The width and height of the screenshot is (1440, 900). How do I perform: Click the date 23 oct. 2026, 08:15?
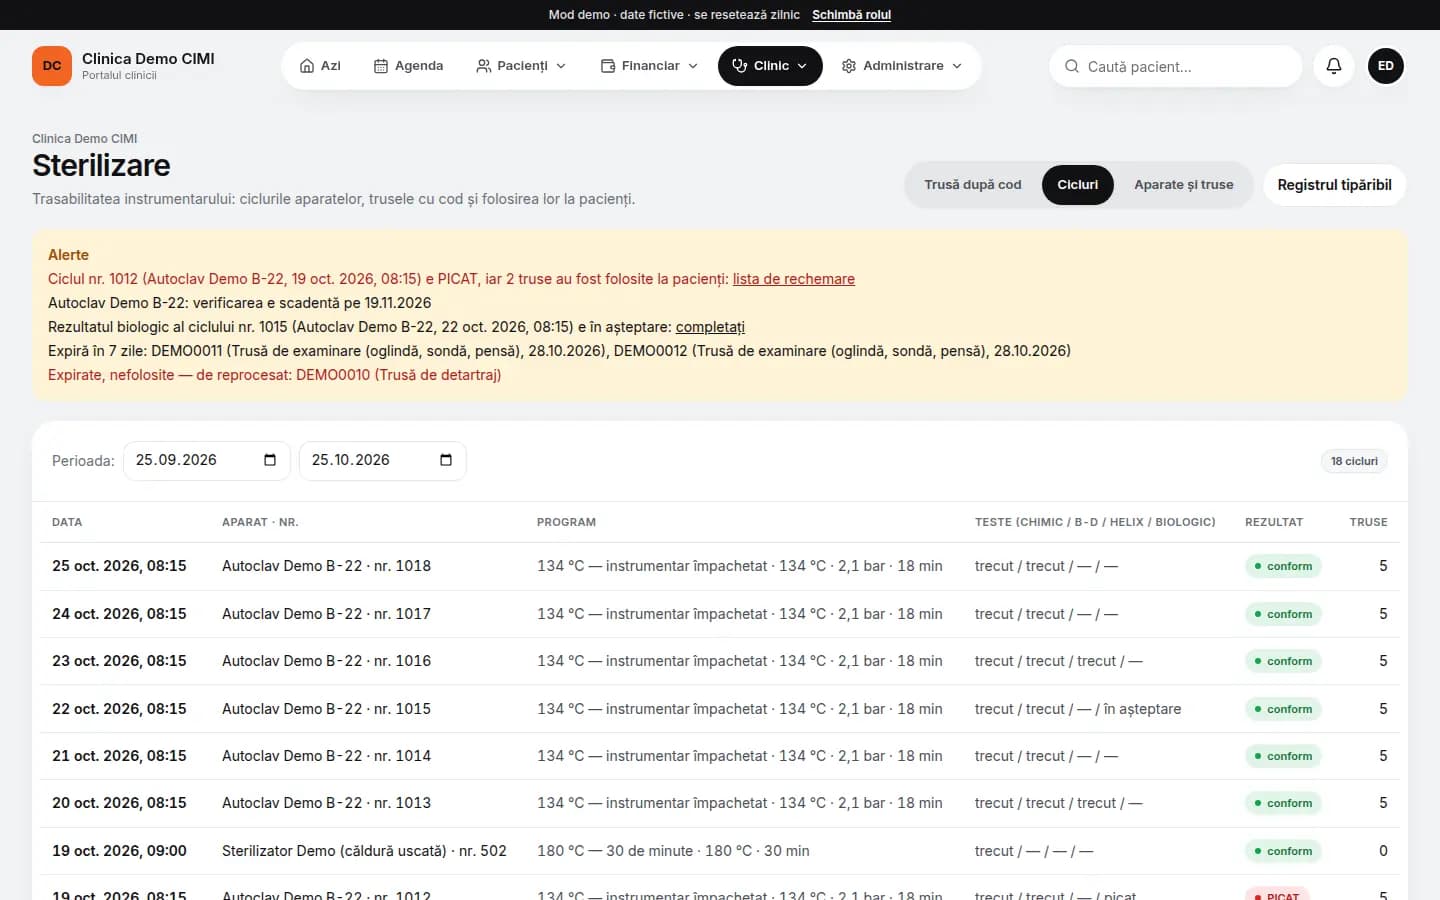click(x=119, y=661)
